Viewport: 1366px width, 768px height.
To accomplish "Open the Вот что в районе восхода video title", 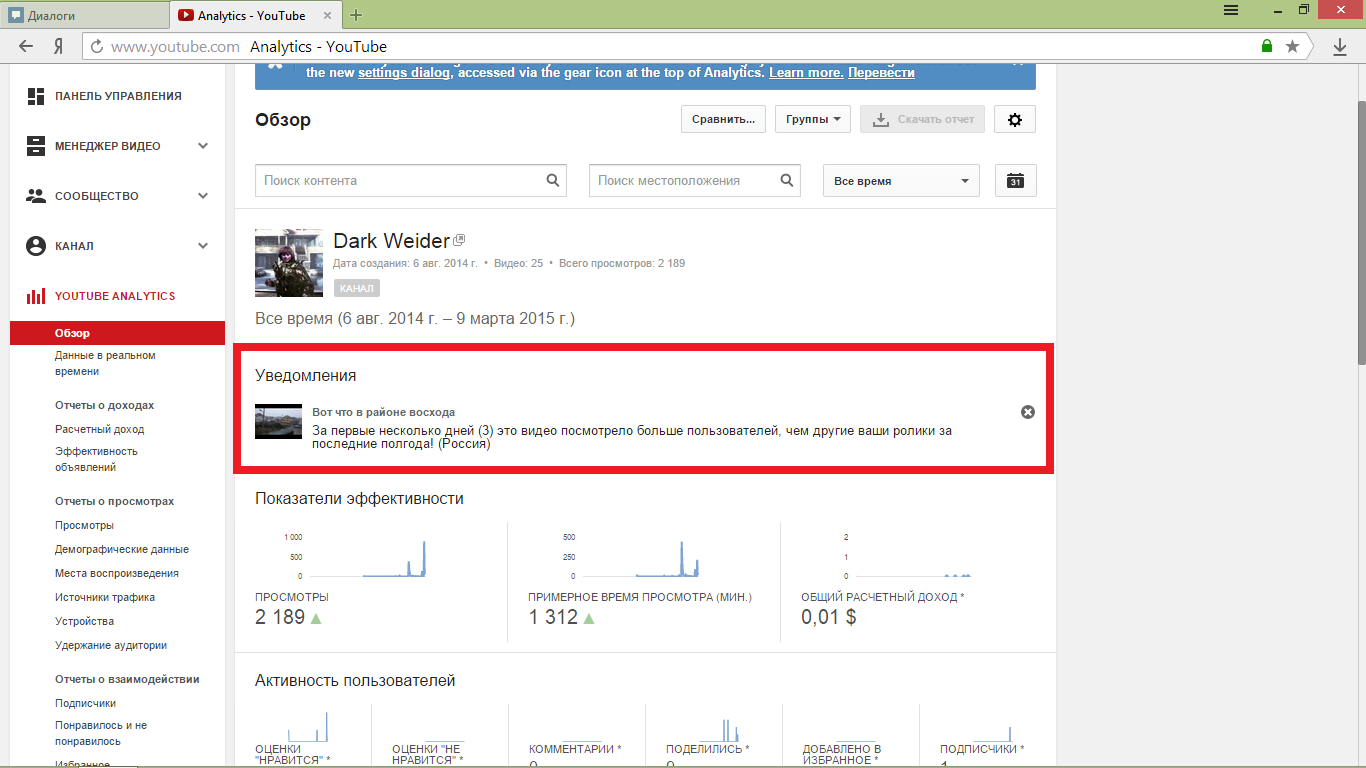I will click(x=383, y=412).
